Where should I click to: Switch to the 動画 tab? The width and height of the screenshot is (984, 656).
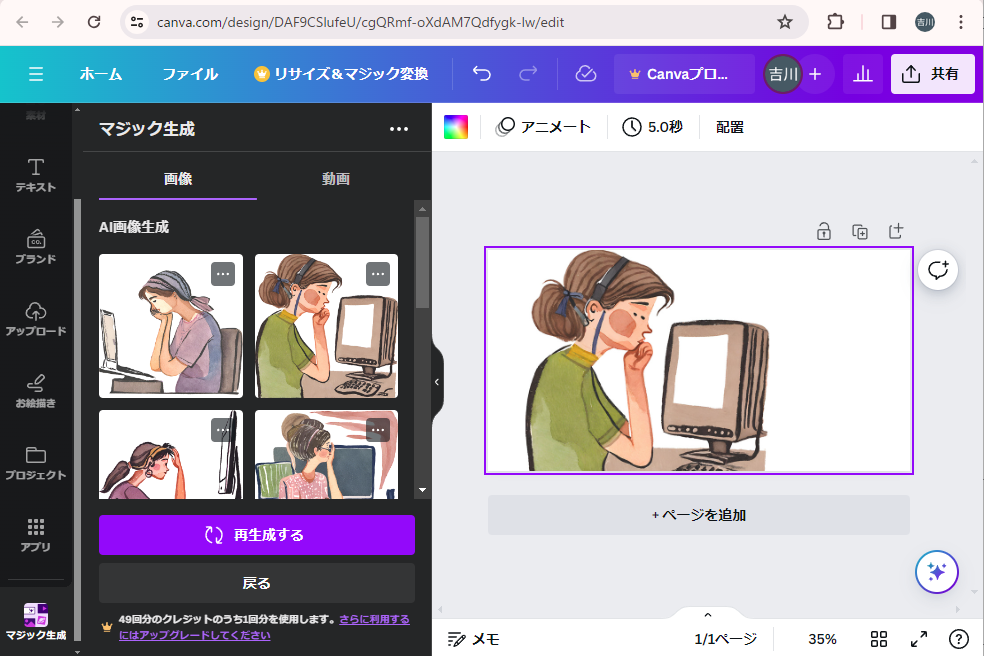tap(336, 179)
